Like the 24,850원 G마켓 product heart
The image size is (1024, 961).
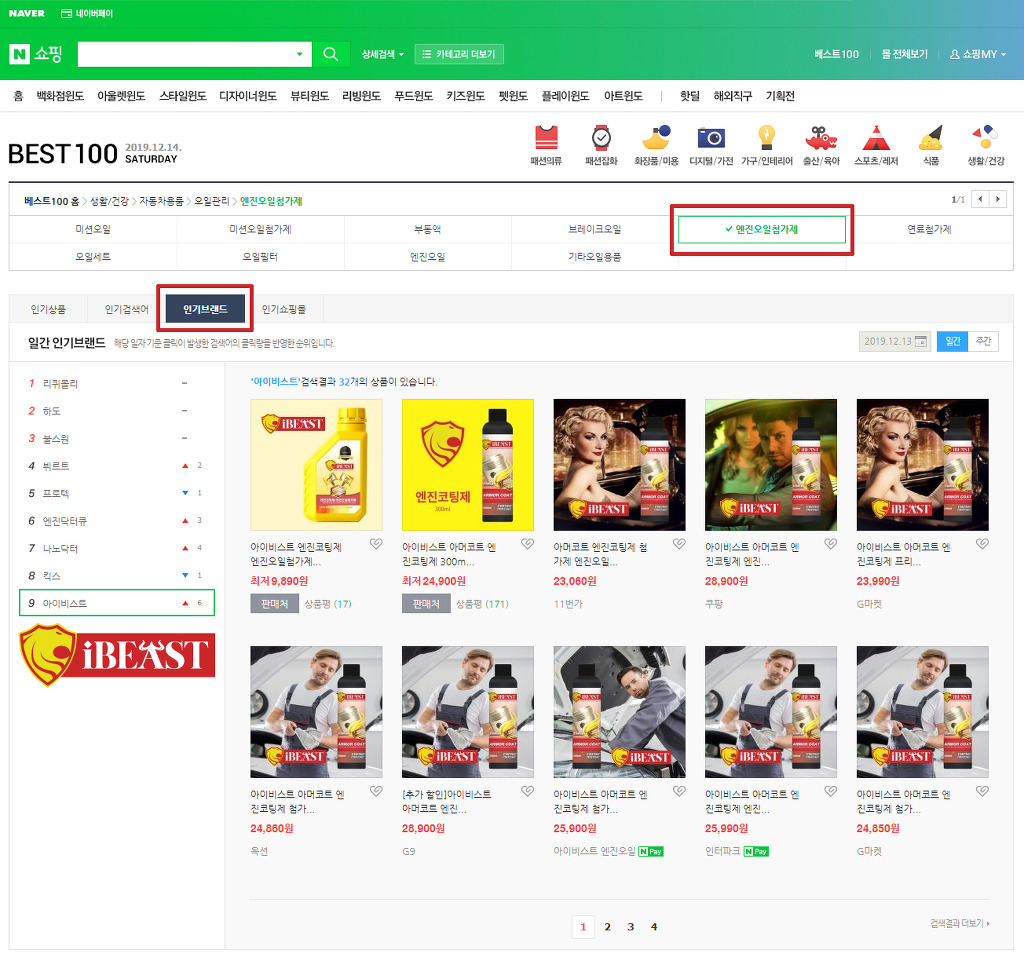point(982,791)
